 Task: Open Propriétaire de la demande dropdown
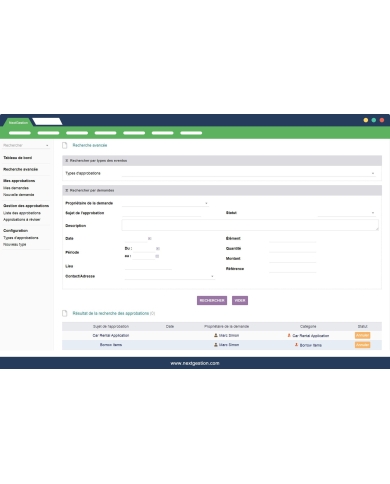tap(165, 203)
